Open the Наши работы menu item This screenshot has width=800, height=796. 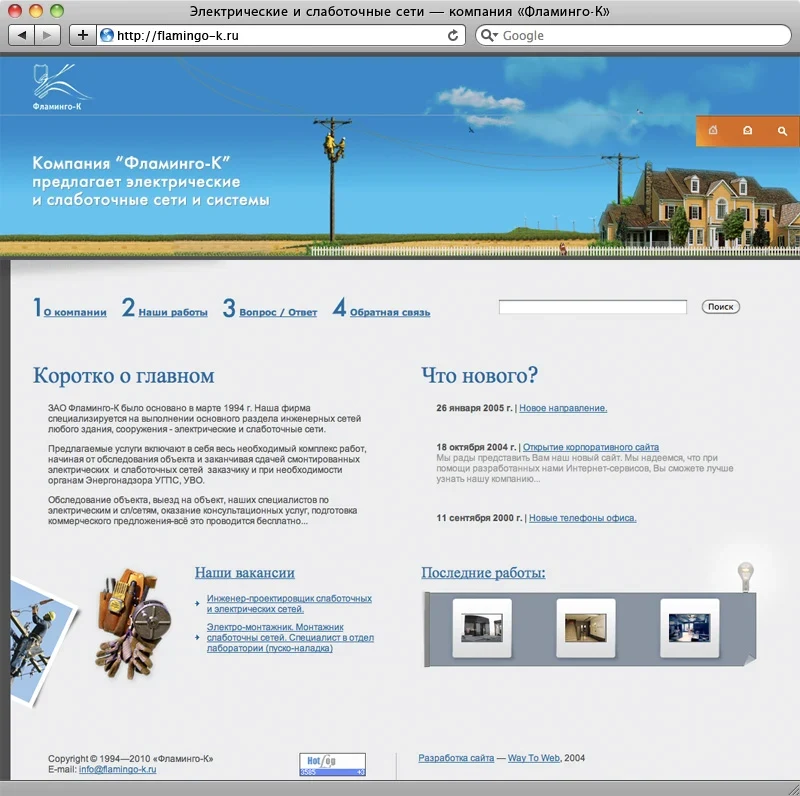point(173,312)
